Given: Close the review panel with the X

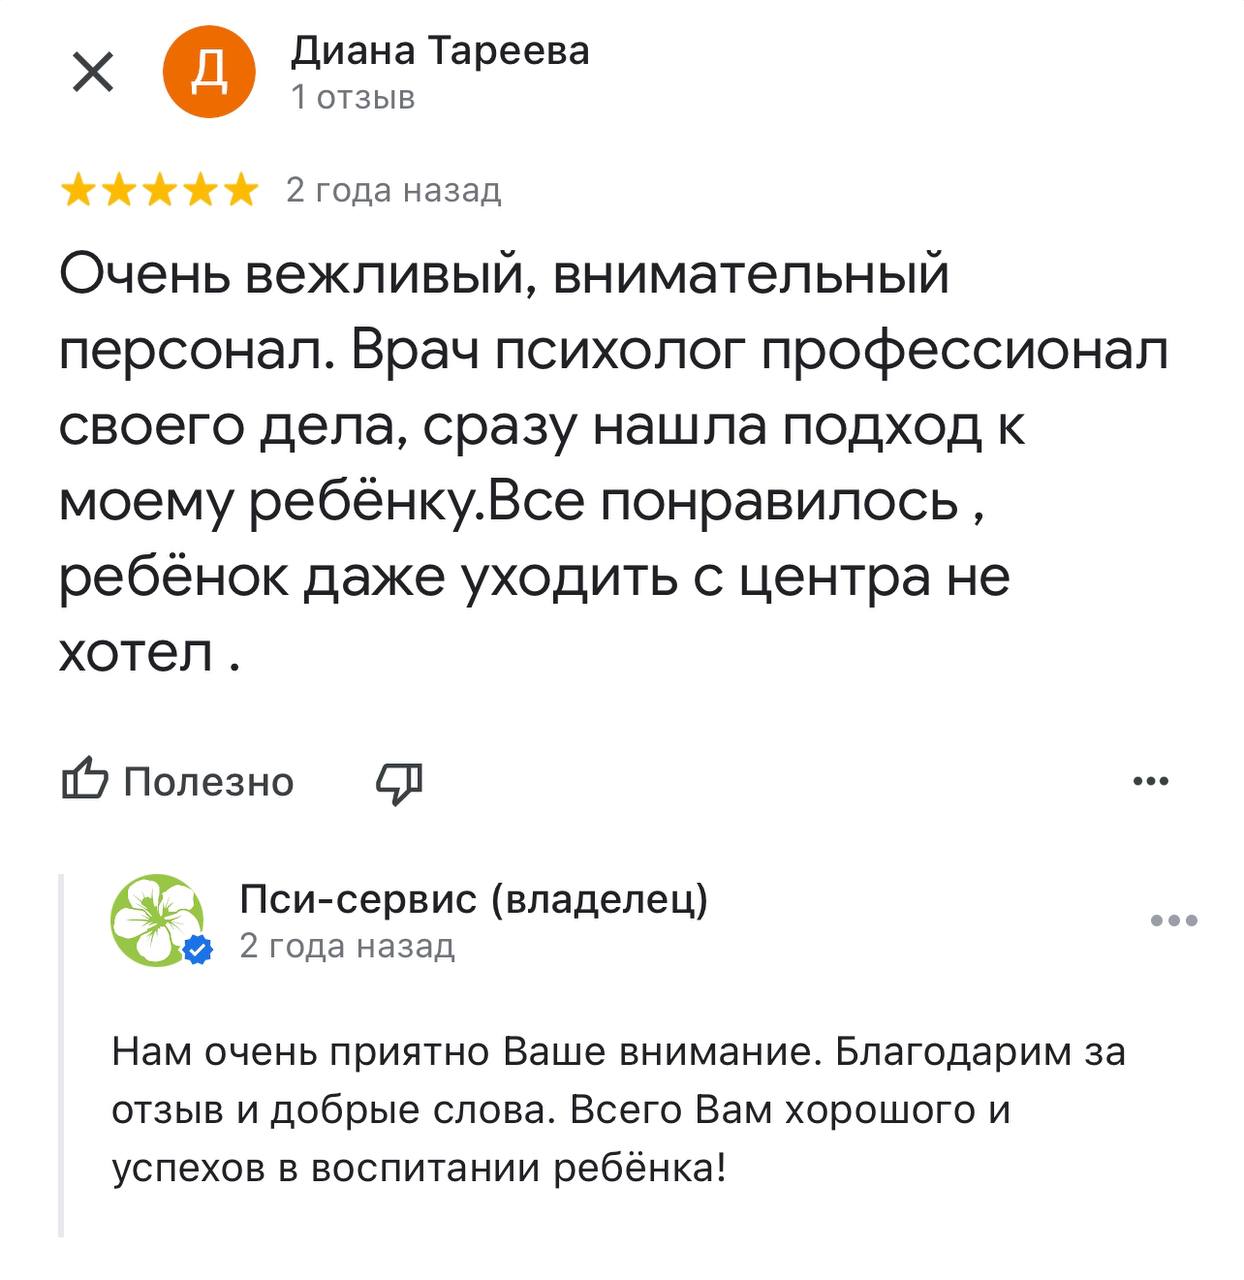Looking at the screenshot, I should click(x=91, y=70).
